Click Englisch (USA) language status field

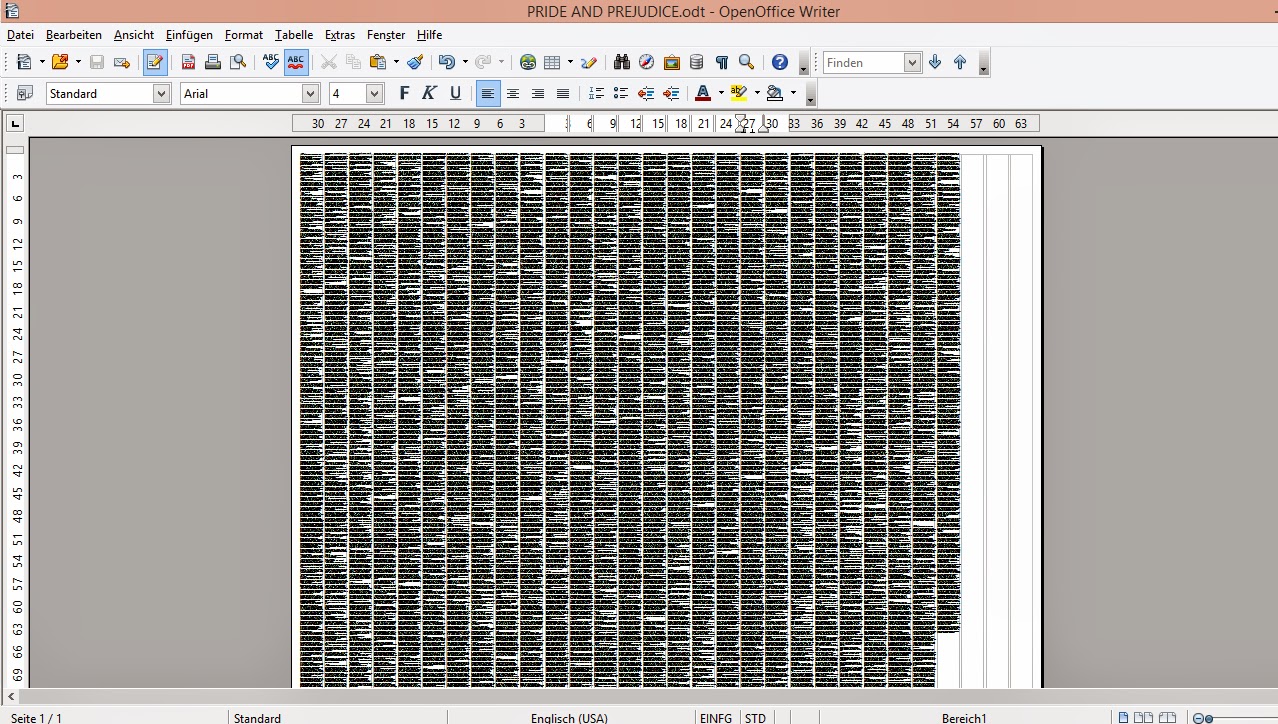570,718
